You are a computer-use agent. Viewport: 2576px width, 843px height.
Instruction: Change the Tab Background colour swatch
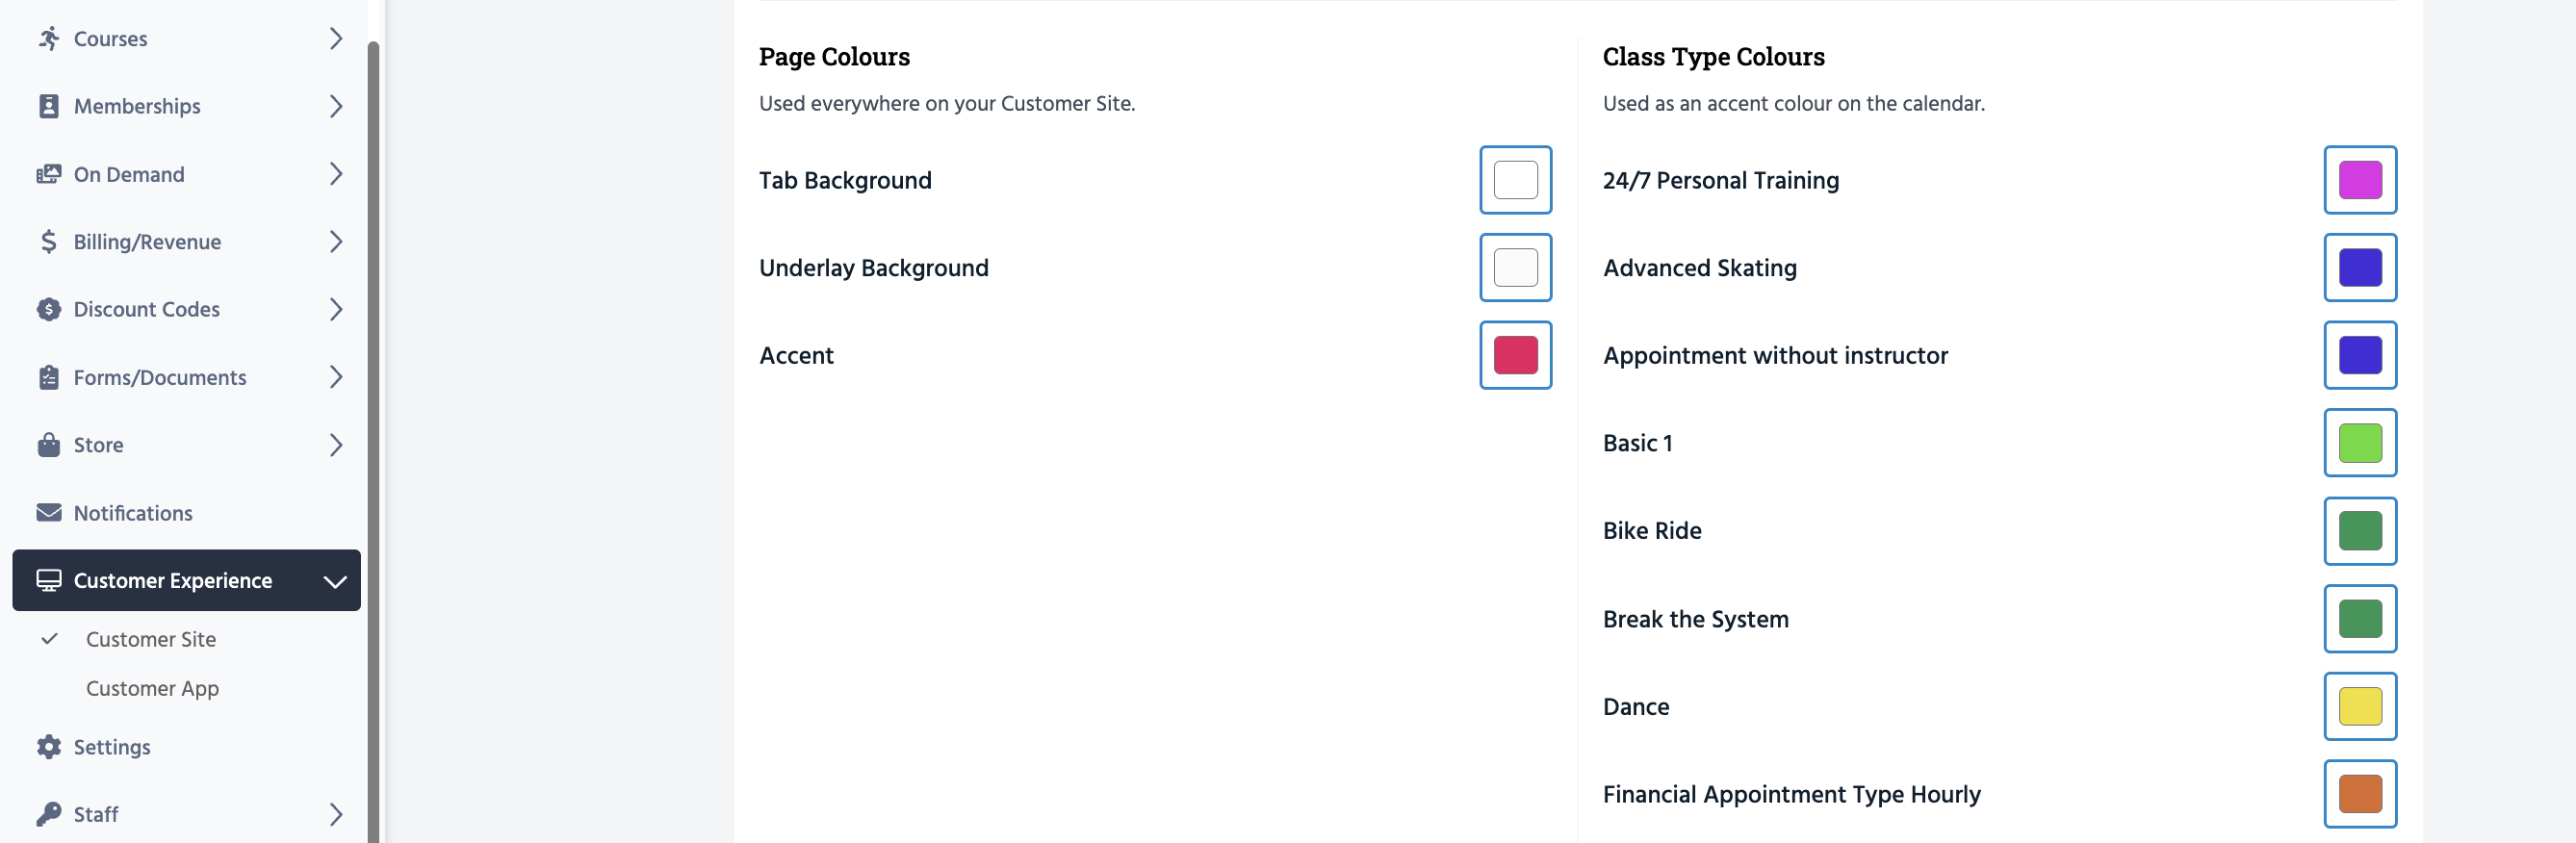1515,180
